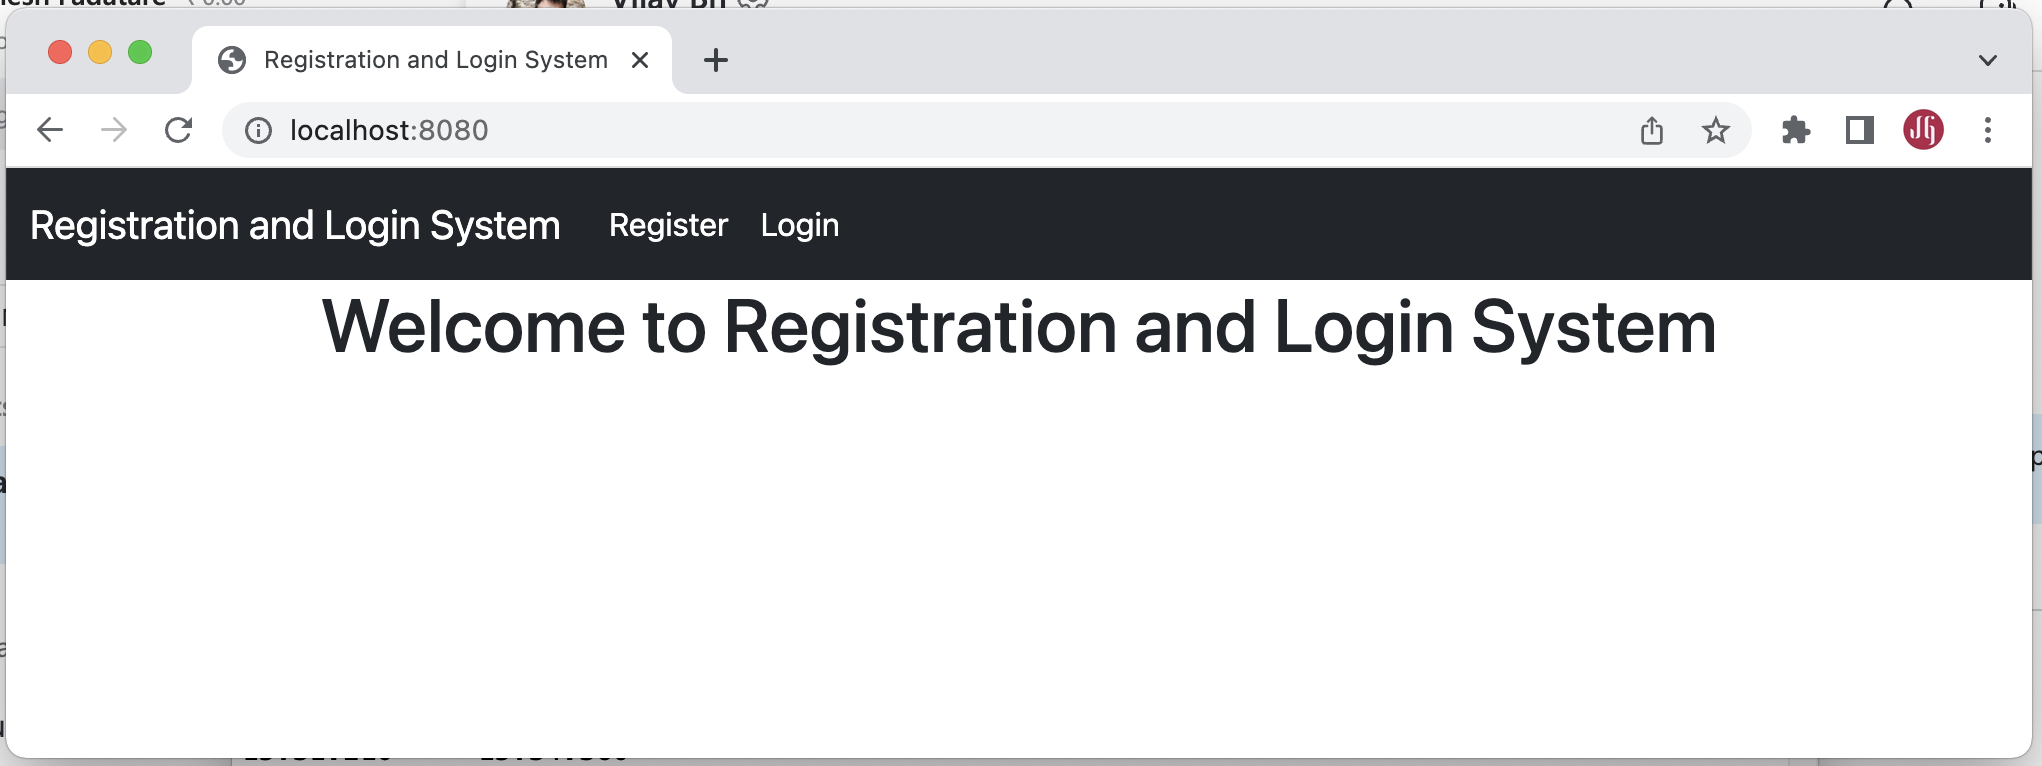Open the Login nav link

[800, 225]
